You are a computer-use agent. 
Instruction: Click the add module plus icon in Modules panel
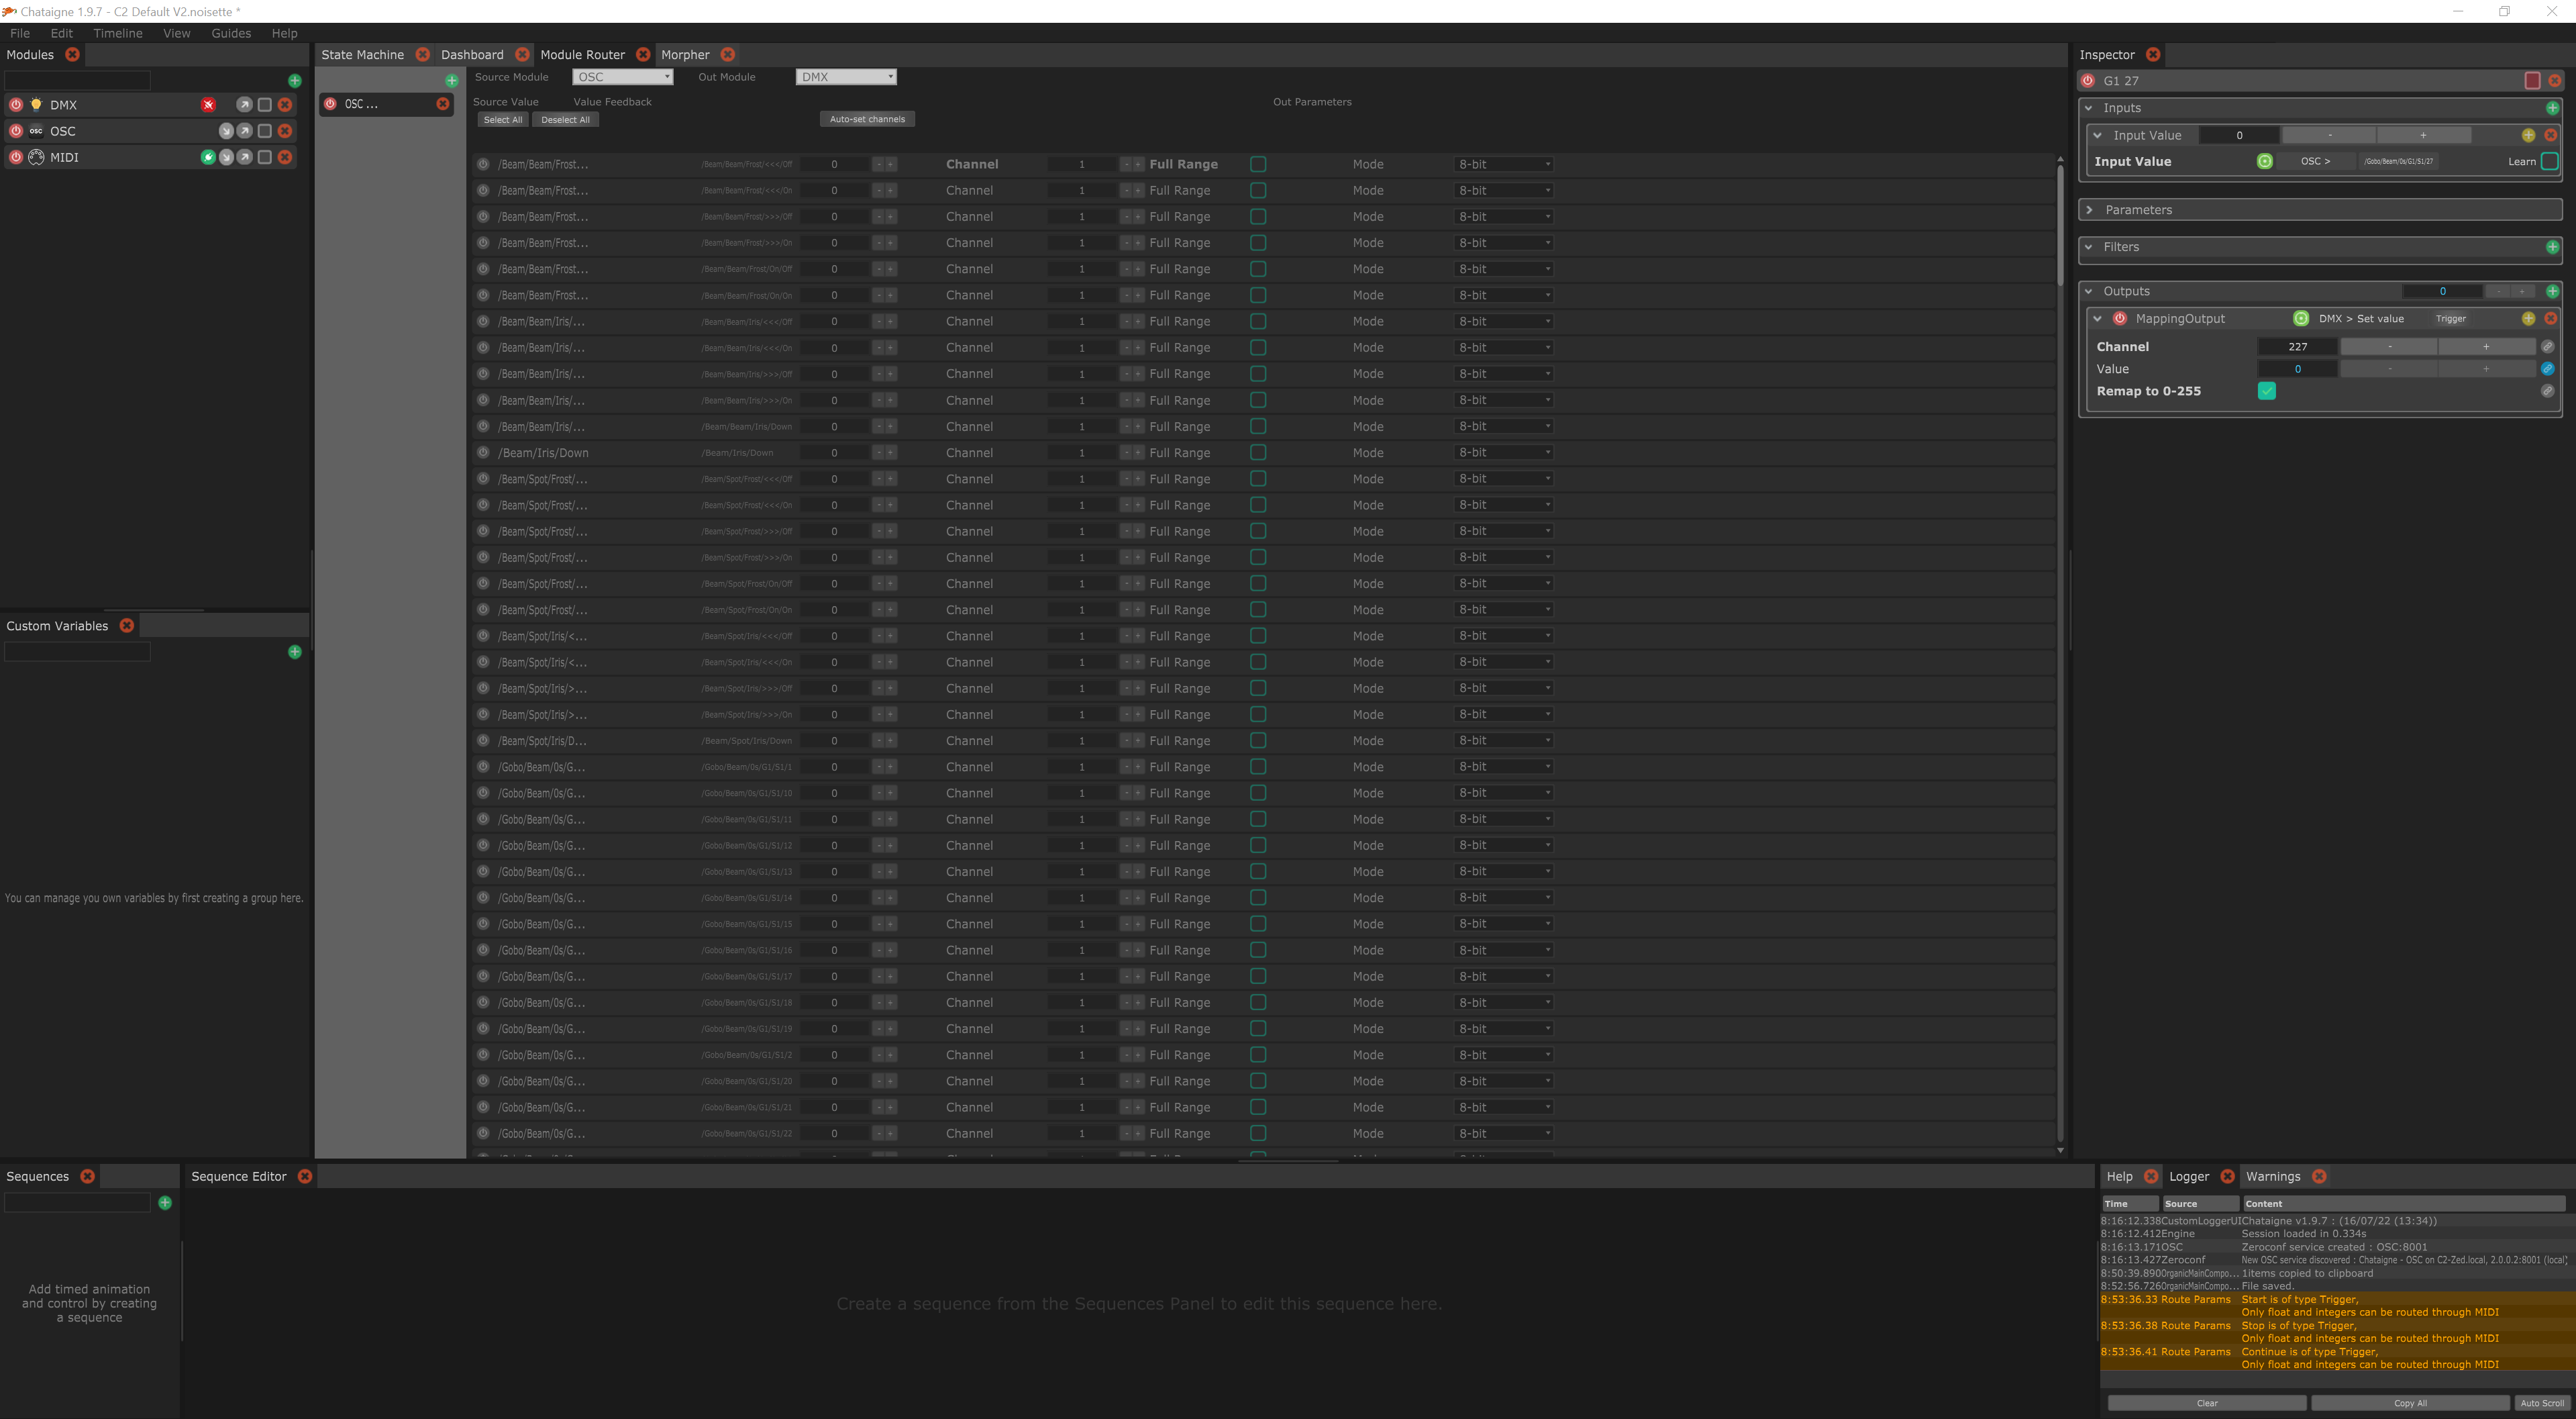pyautogui.click(x=294, y=80)
